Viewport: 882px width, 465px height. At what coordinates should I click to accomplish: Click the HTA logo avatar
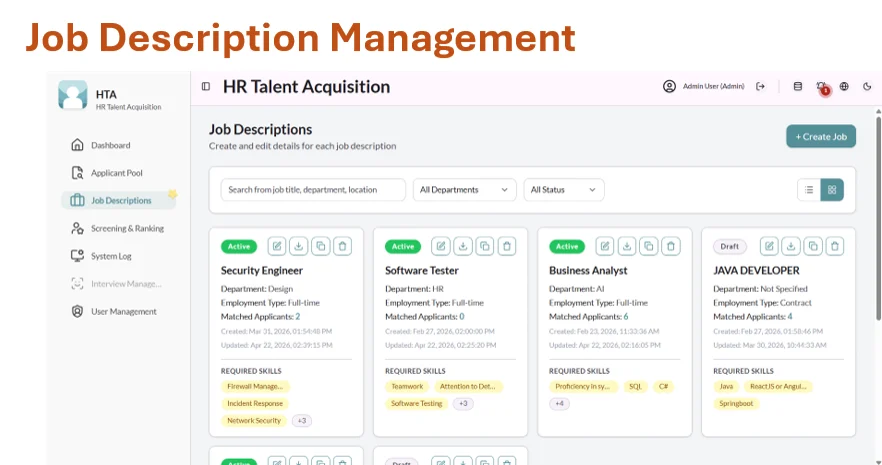click(x=73, y=95)
